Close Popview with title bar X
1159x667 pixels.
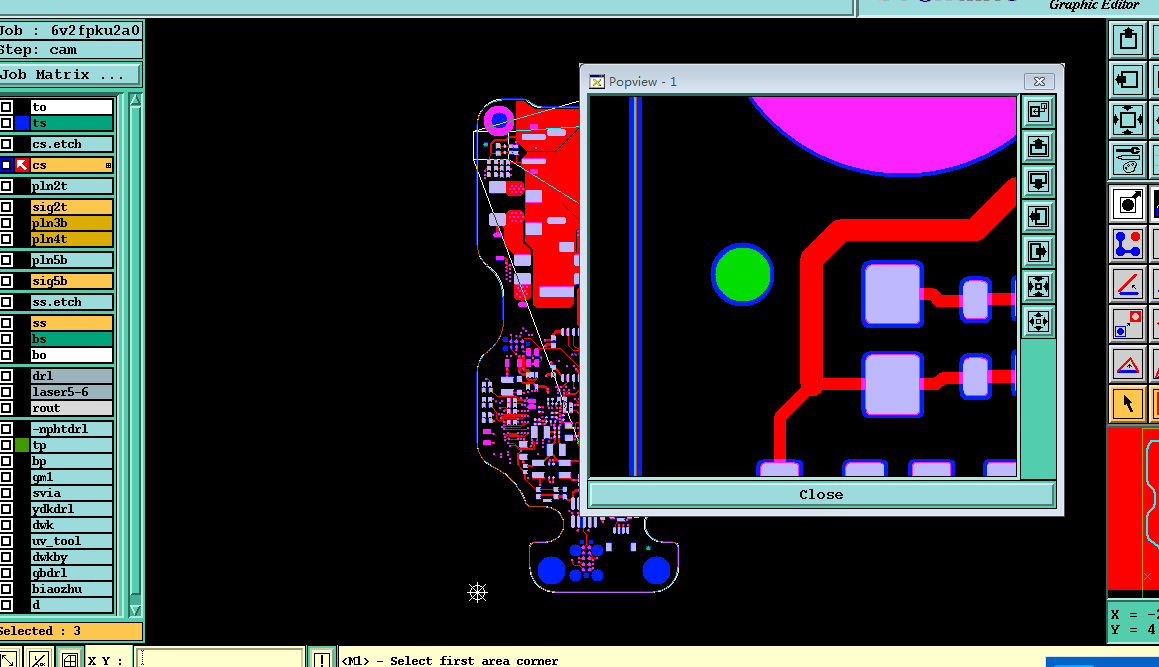(1039, 81)
